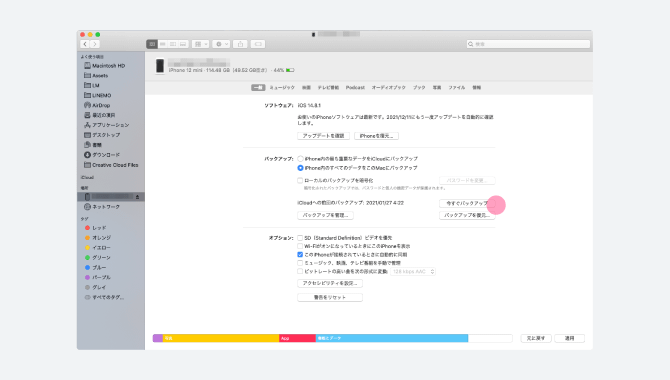This screenshot has width=670, height=380.
Task: Select the connected iPhone device in sidebar
Action: click(x=111, y=197)
